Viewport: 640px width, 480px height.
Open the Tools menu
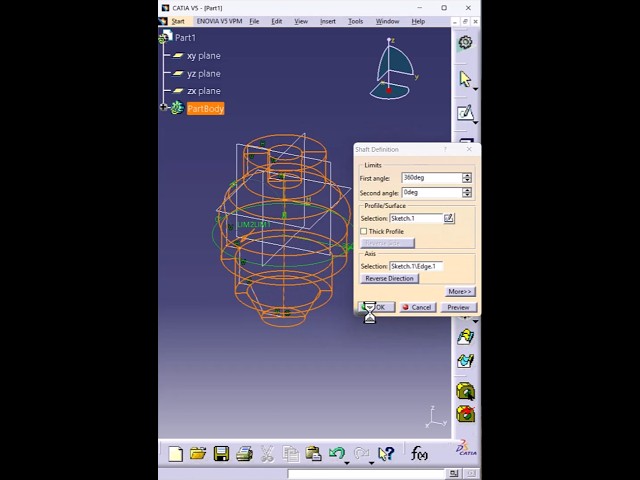click(356, 21)
